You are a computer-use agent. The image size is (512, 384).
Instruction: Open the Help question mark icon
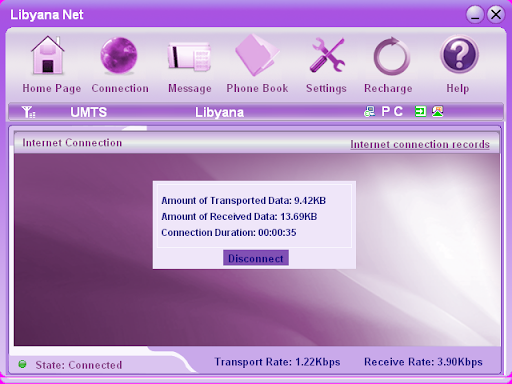[459, 54]
